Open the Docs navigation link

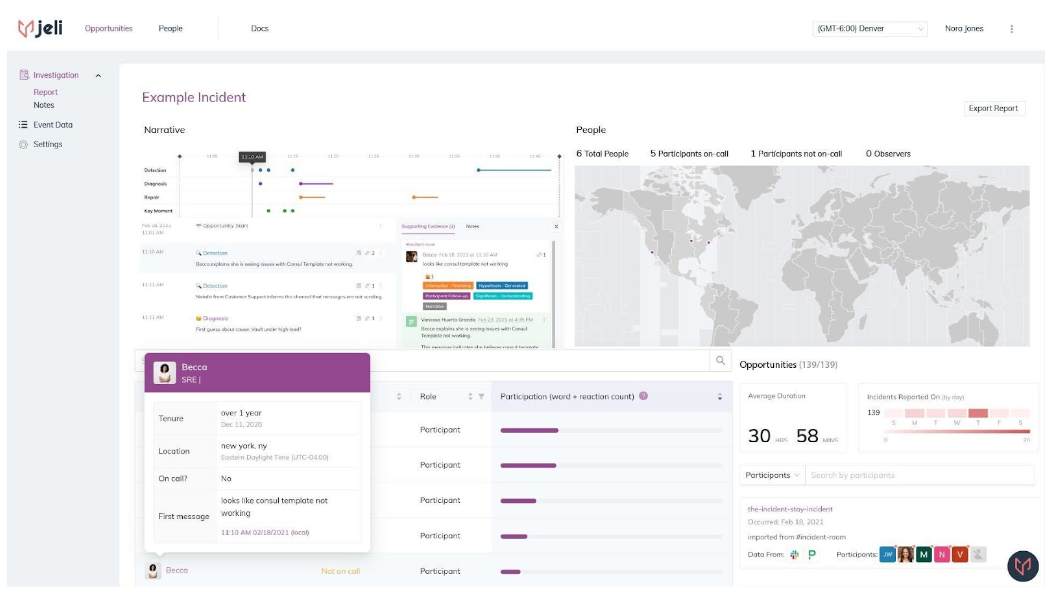point(260,28)
